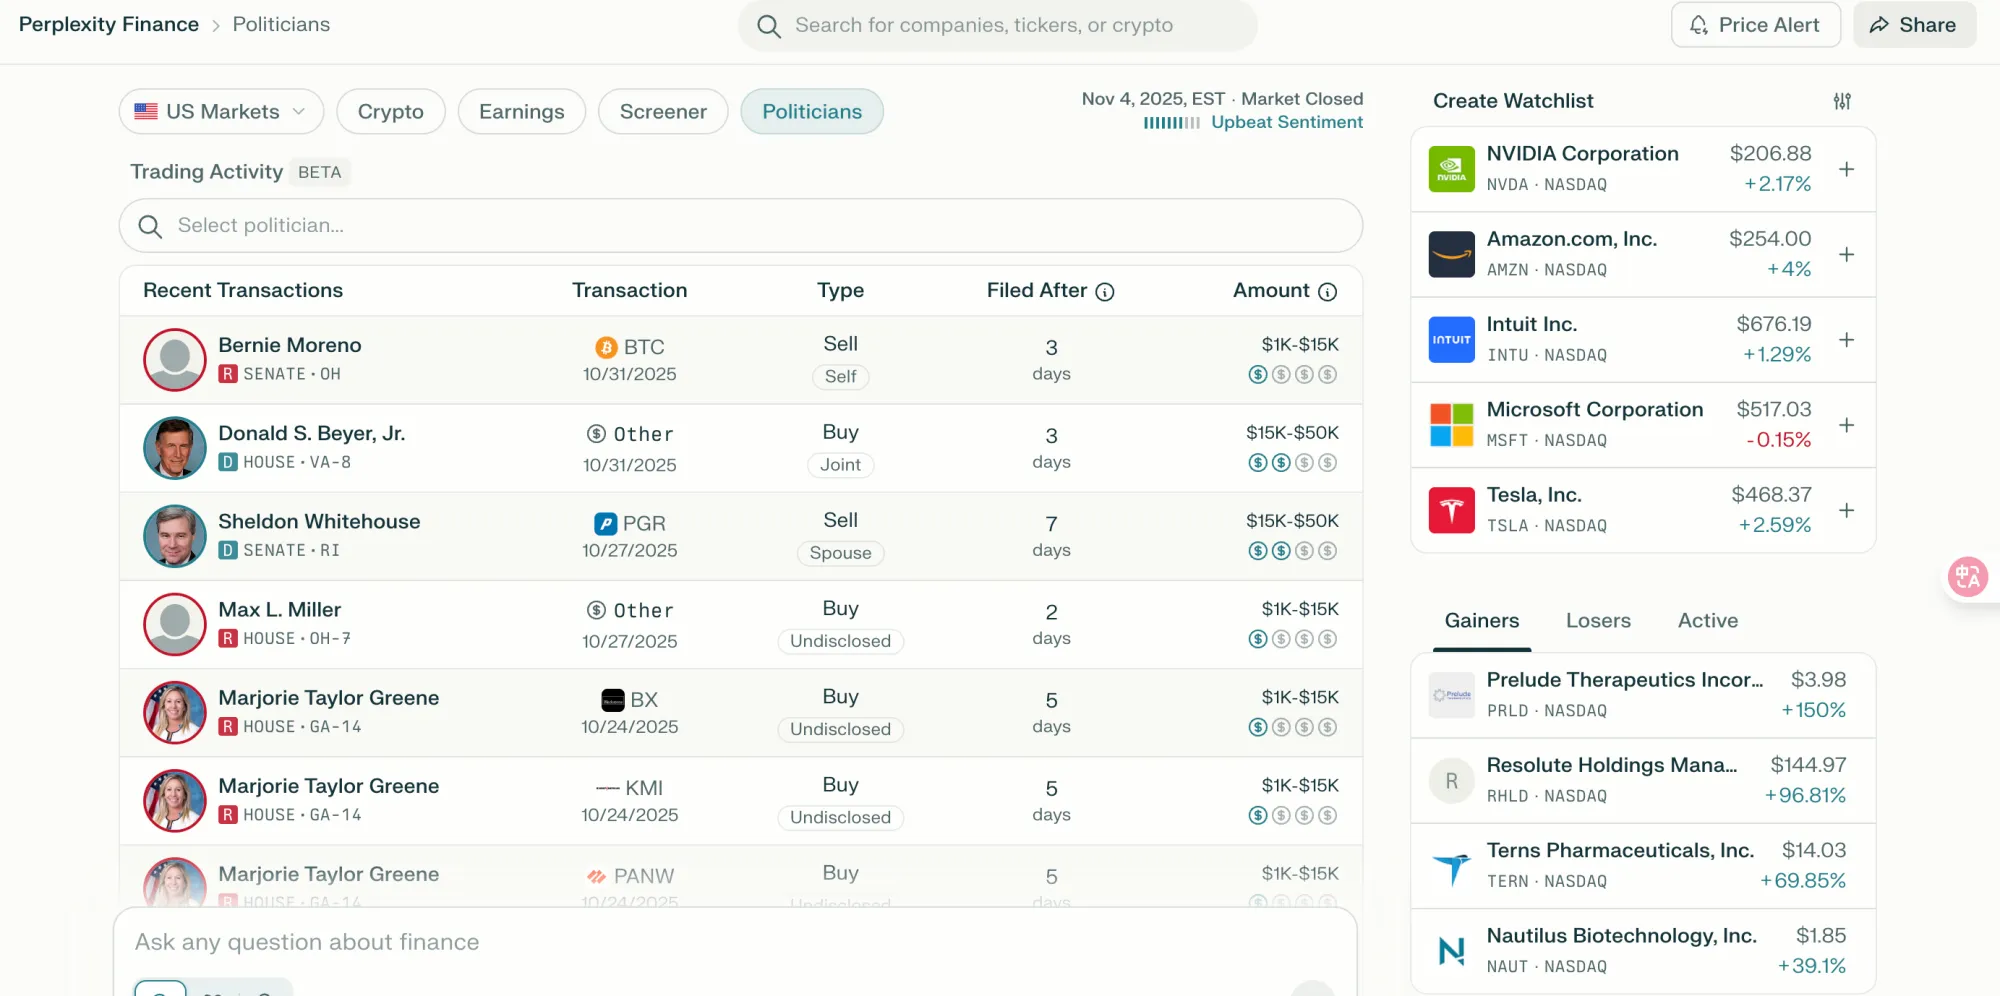Click the Price Alert button
Viewport: 2000px width, 996px height.
pyautogui.click(x=1755, y=25)
